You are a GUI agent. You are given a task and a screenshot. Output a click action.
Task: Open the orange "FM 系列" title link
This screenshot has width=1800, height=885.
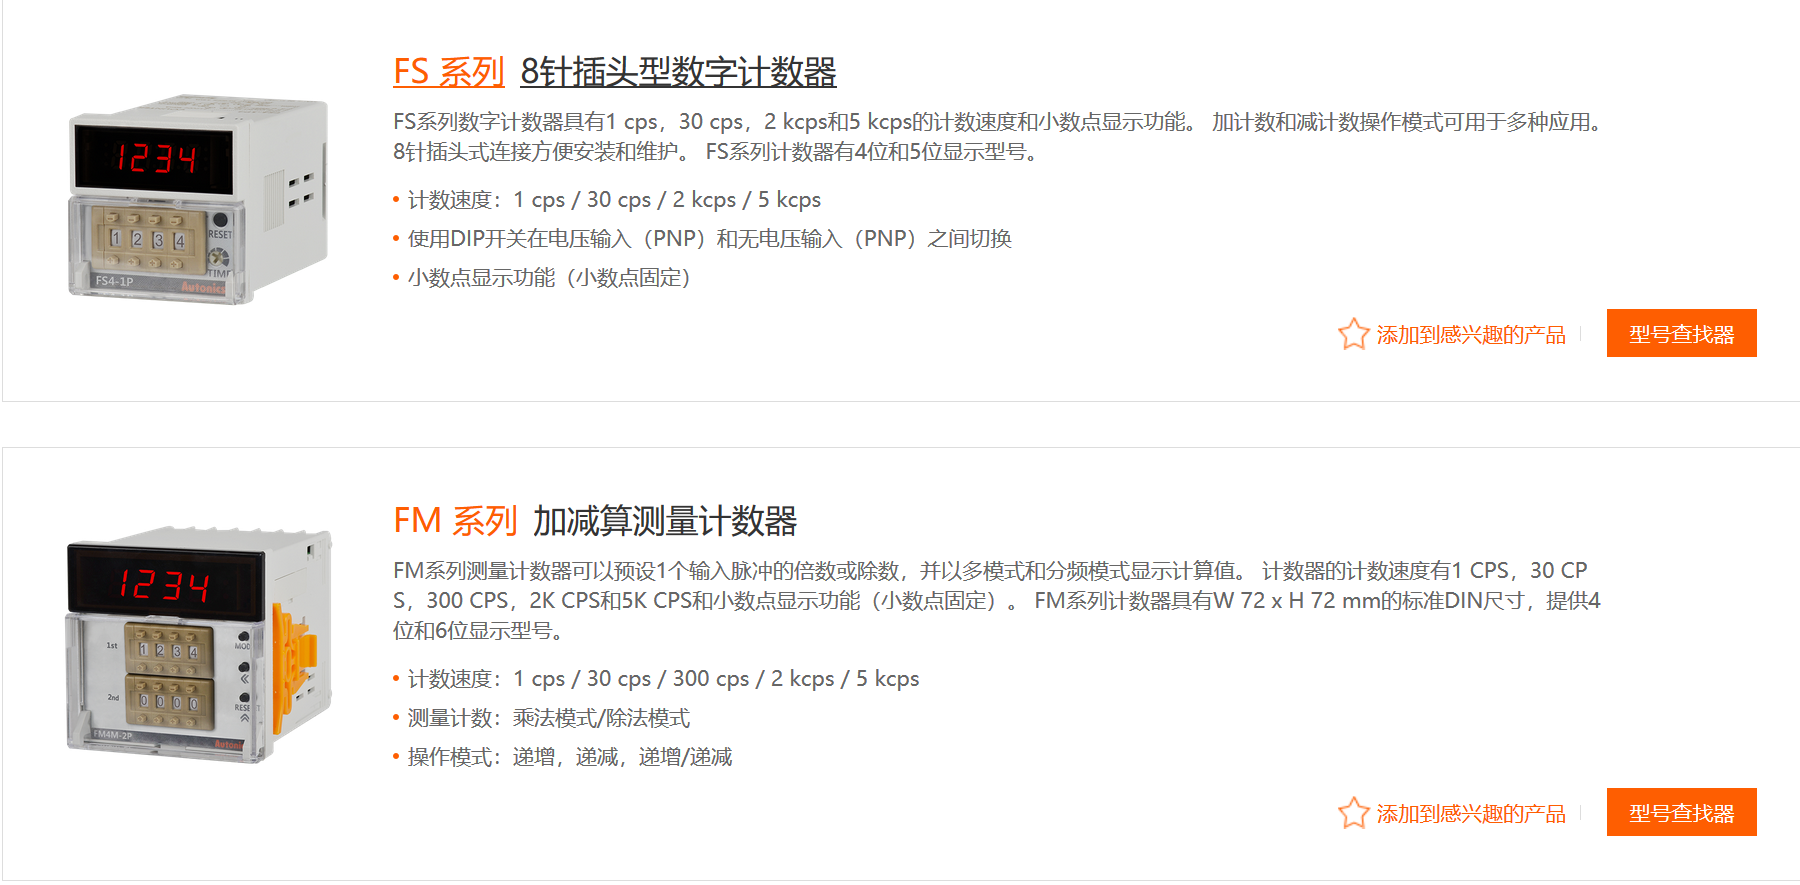(454, 521)
